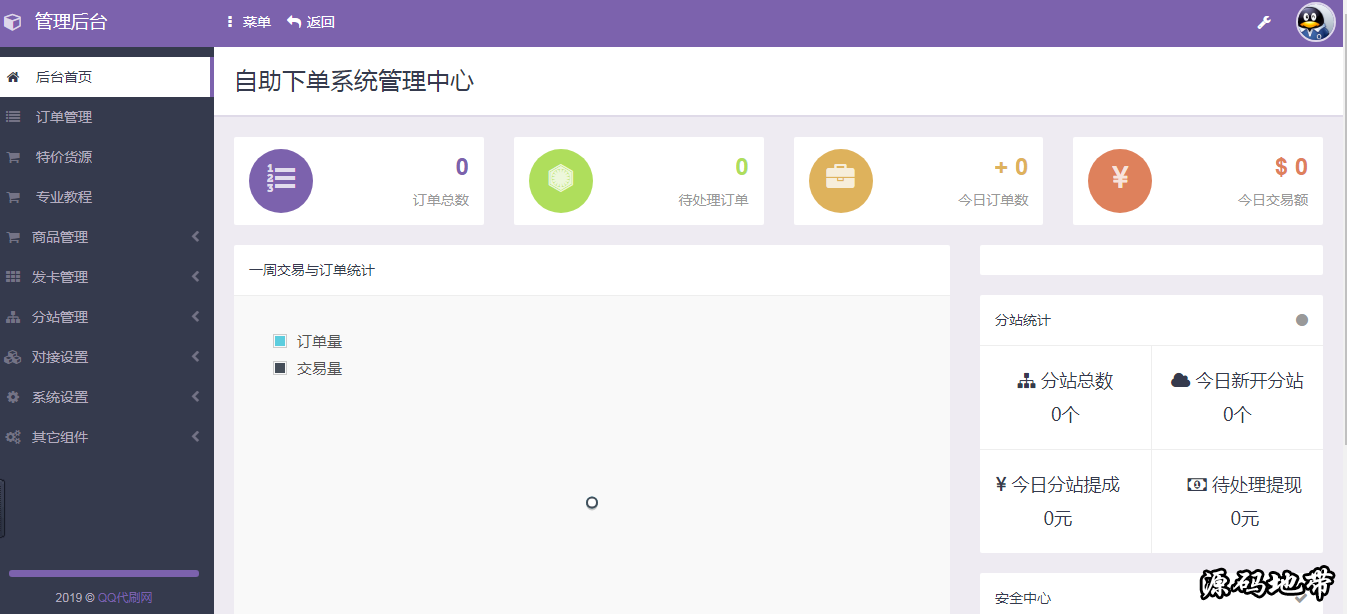The width and height of the screenshot is (1347, 614).
Task: Click the 自助下单系统管理中心 heading
Action: click(354, 81)
